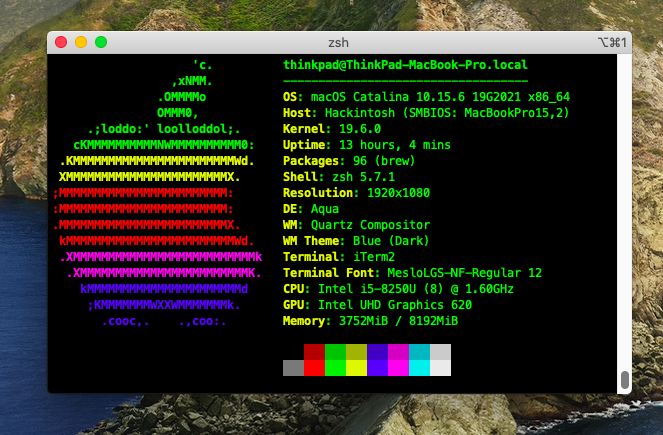Viewport: 663px width, 435px height.
Task: Click the 'c. line of the logo
Action: pos(202,65)
